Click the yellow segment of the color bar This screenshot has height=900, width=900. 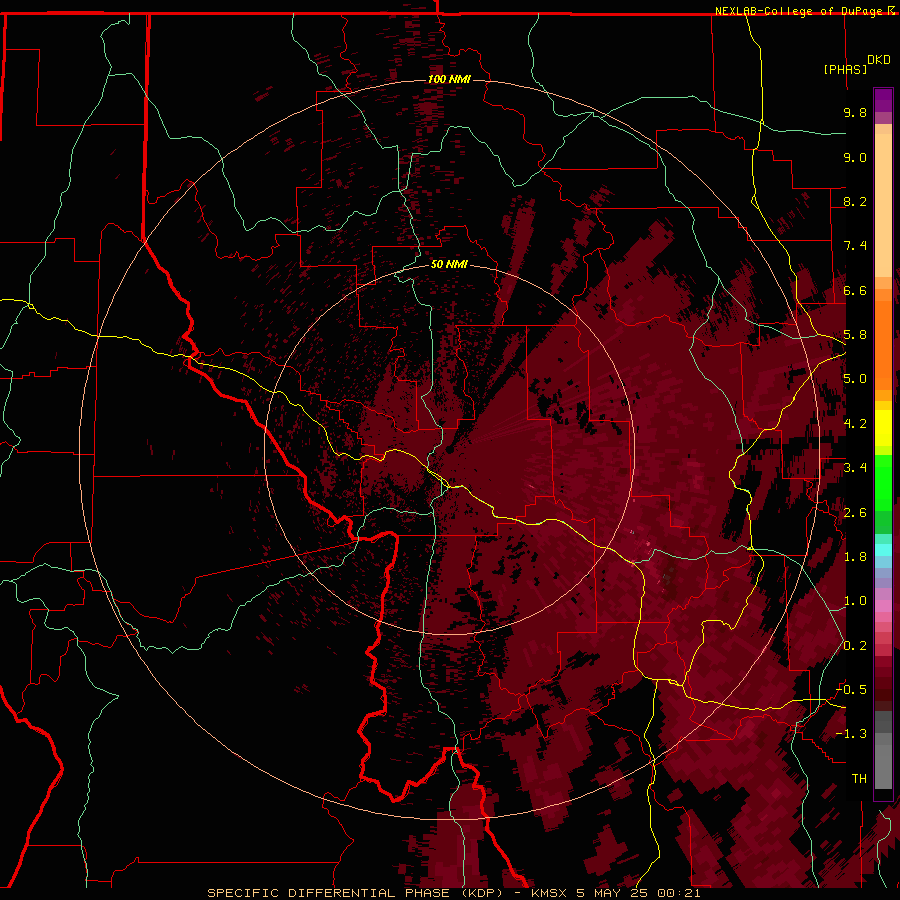click(x=883, y=428)
